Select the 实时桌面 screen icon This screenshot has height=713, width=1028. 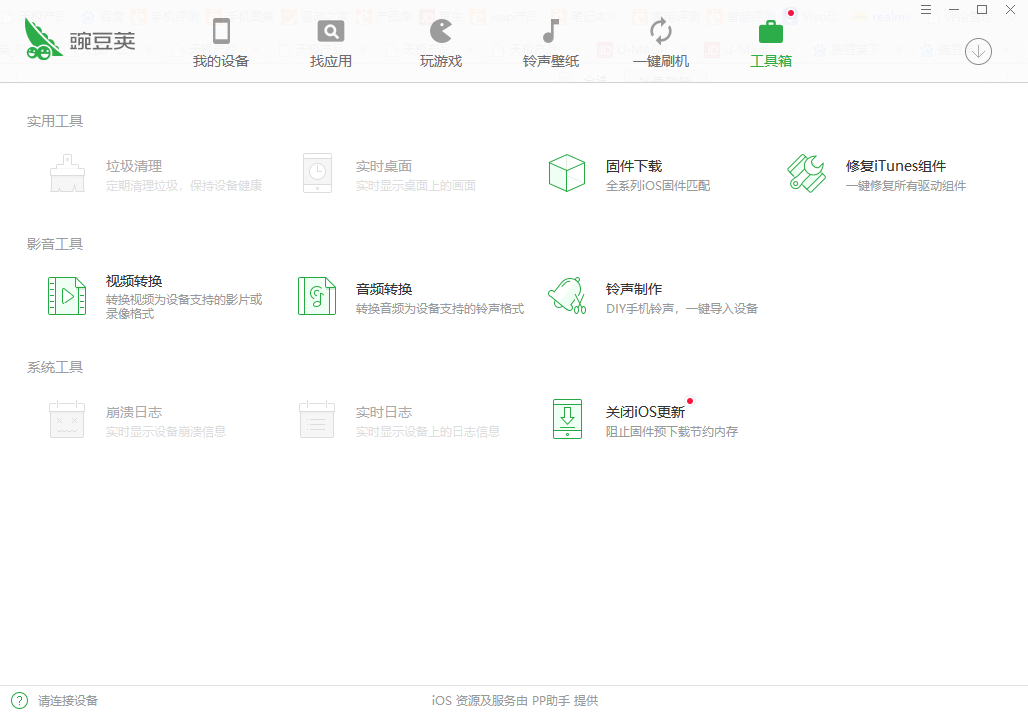click(x=317, y=173)
